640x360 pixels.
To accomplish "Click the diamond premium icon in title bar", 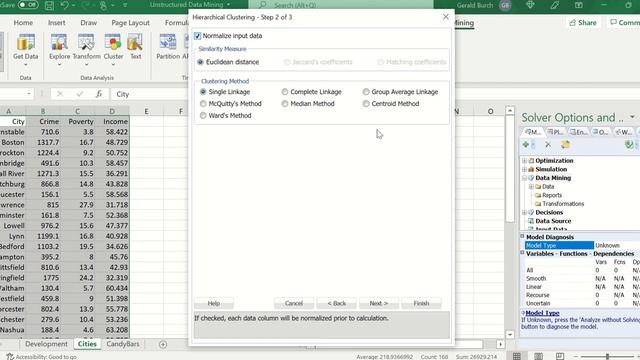I will coord(530,5).
